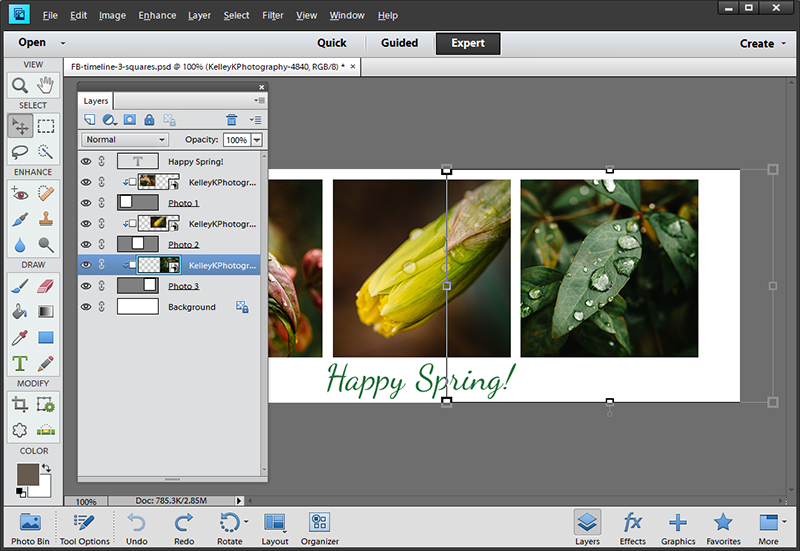Select the Rectangular Marquee tool
This screenshot has height=551, width=800.
pyautogui.click(x=46, y=126)
